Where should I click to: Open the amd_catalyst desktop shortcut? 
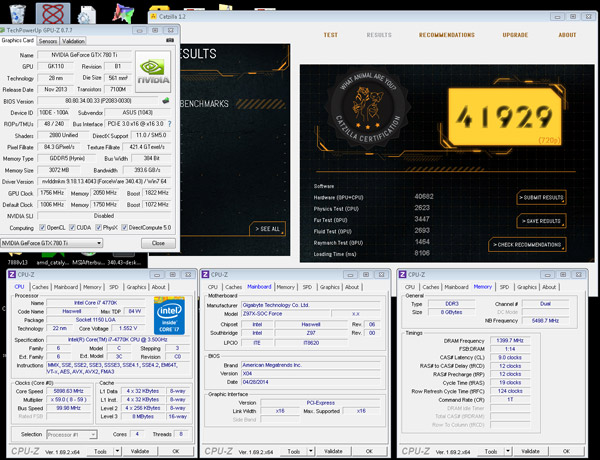[52, 258]
